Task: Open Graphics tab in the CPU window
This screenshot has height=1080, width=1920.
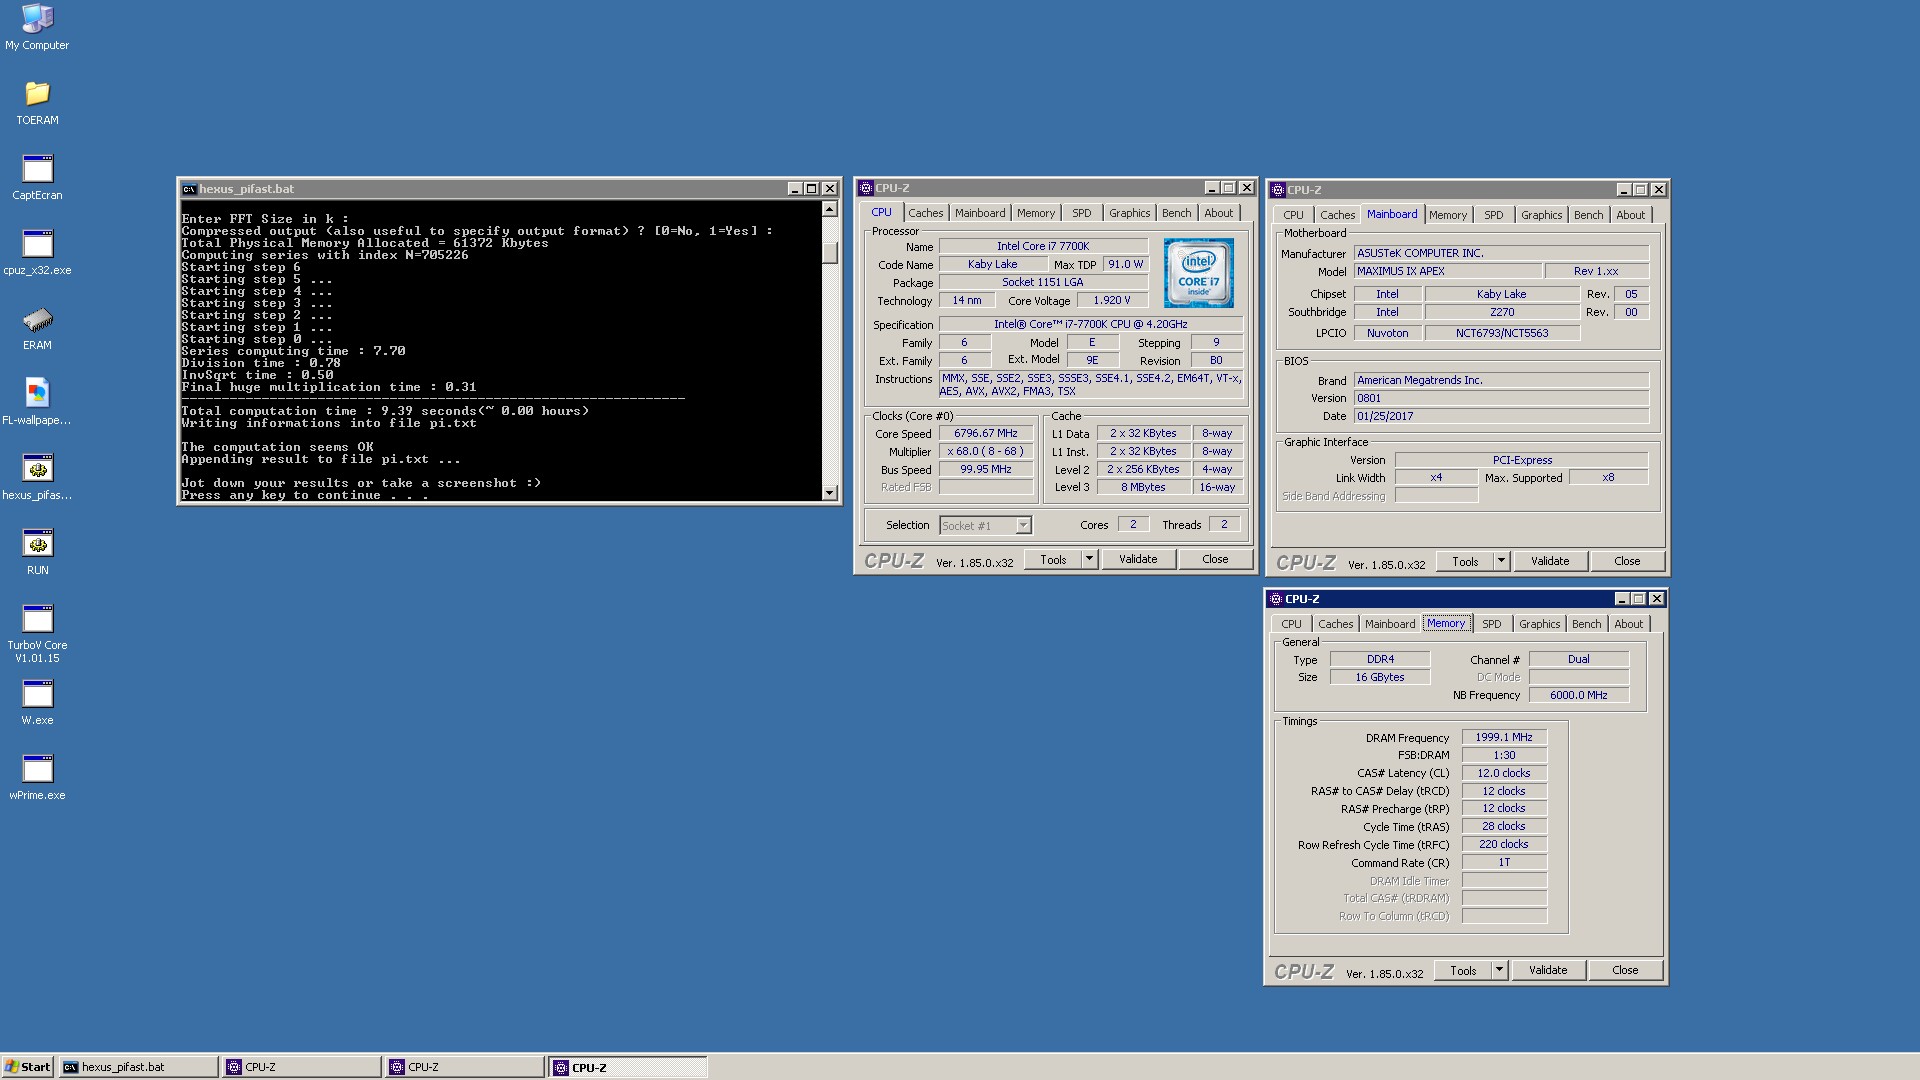Action: coord(1129,213)
